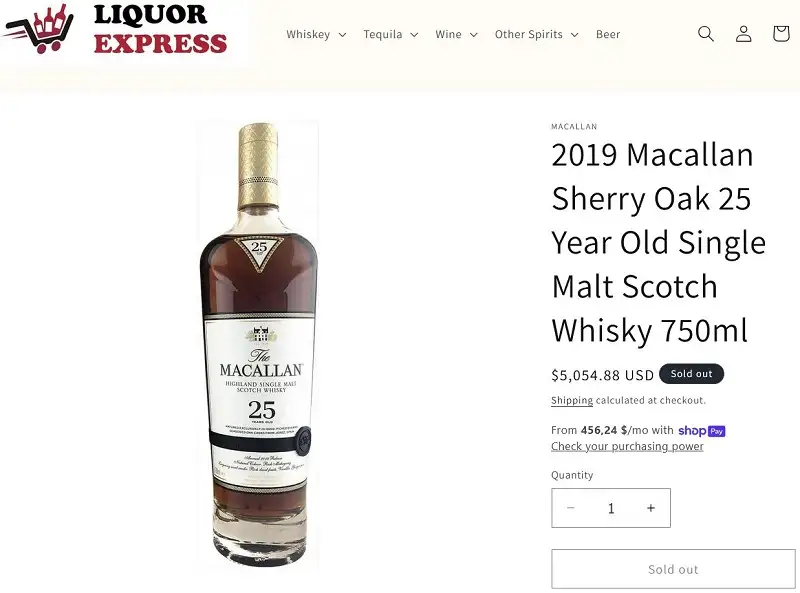
Task: Select Beer in the navigation menu
Action: [x=607, y=33]
